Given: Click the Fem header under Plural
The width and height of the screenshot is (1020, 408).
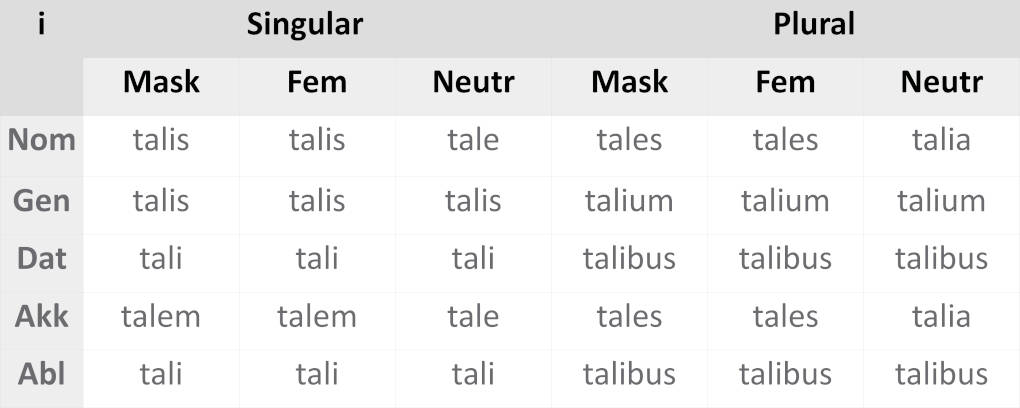Looking at the screenshot, I should 785,82.
